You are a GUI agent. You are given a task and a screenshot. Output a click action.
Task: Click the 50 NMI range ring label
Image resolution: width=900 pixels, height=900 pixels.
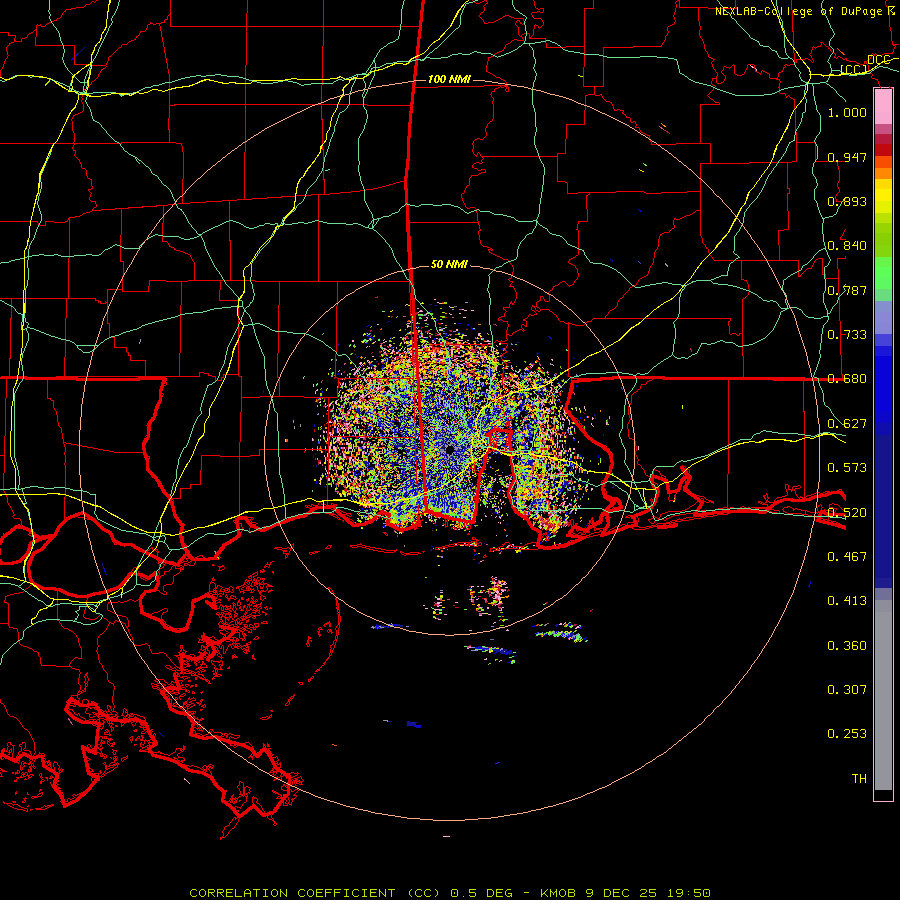(449, 264)
